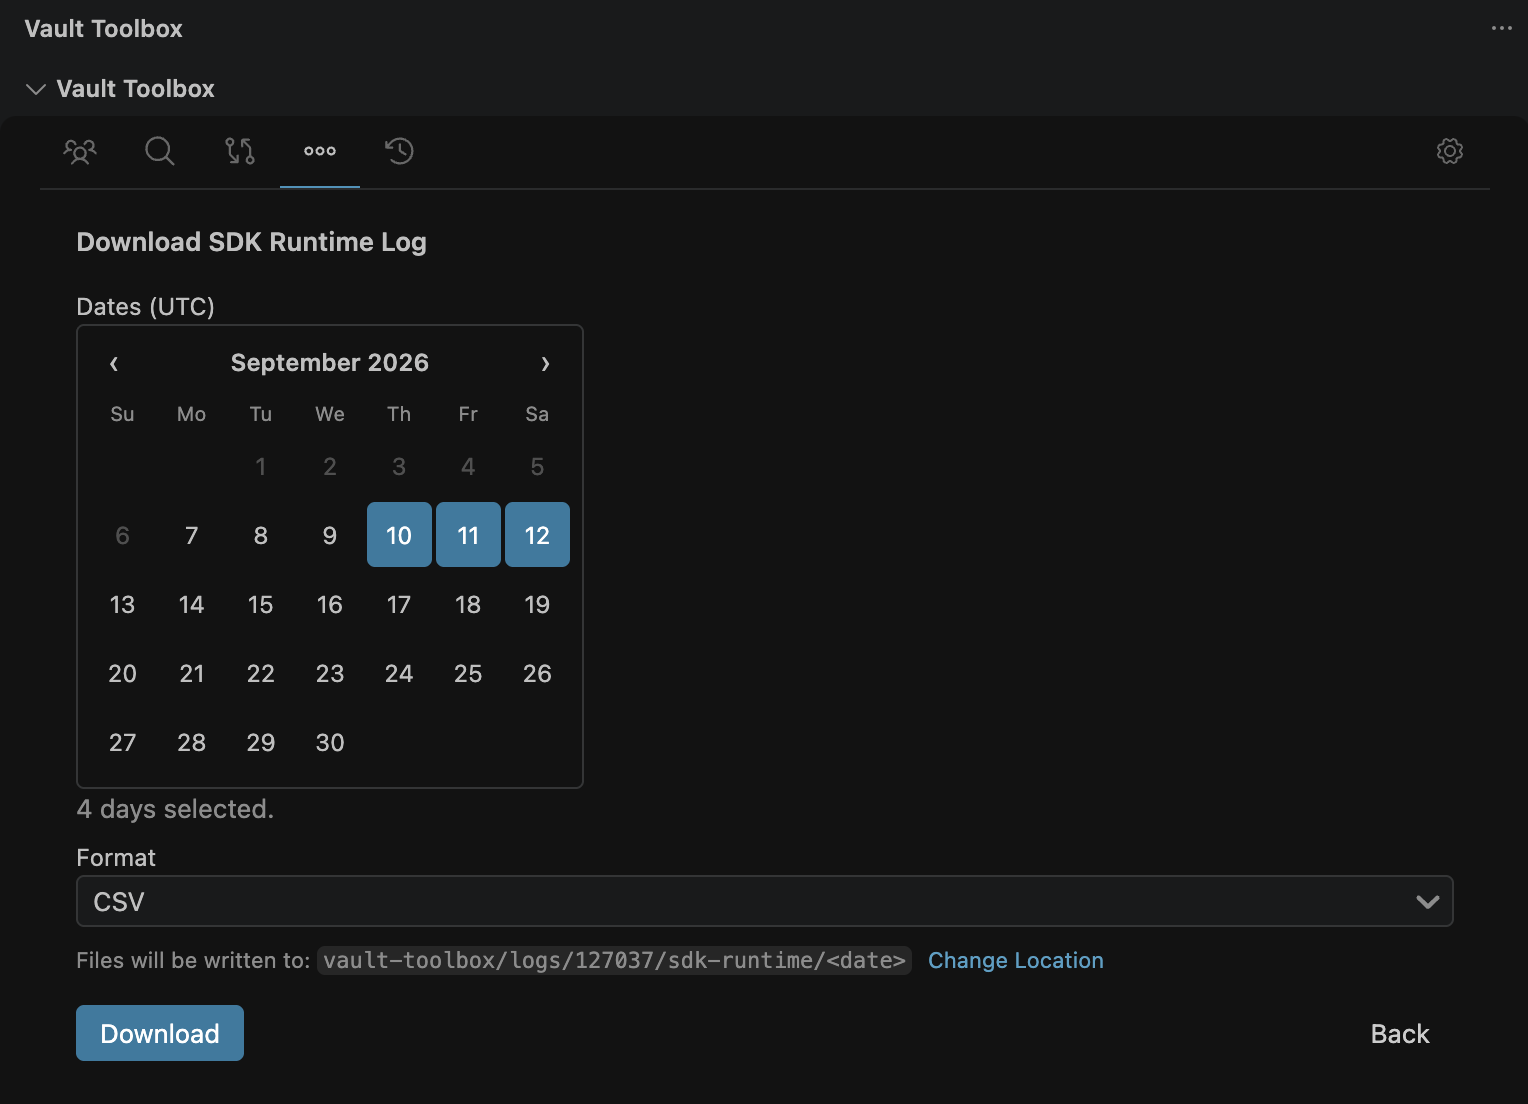The width and height of the screenshot is (1528, 1104).
Task: Select the three-circles more tab
Action: coord(320,151)
